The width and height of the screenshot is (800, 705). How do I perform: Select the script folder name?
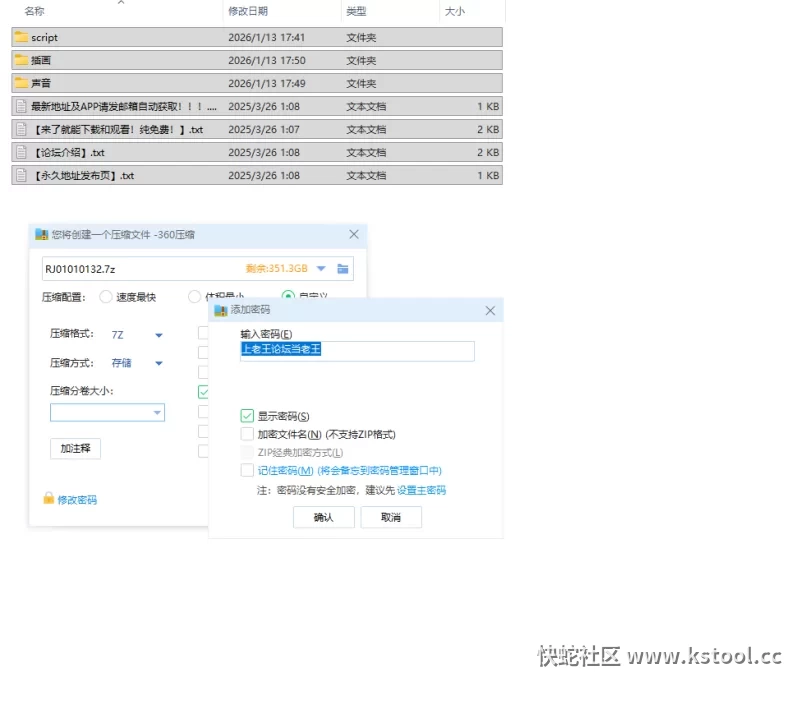(44, 37)
